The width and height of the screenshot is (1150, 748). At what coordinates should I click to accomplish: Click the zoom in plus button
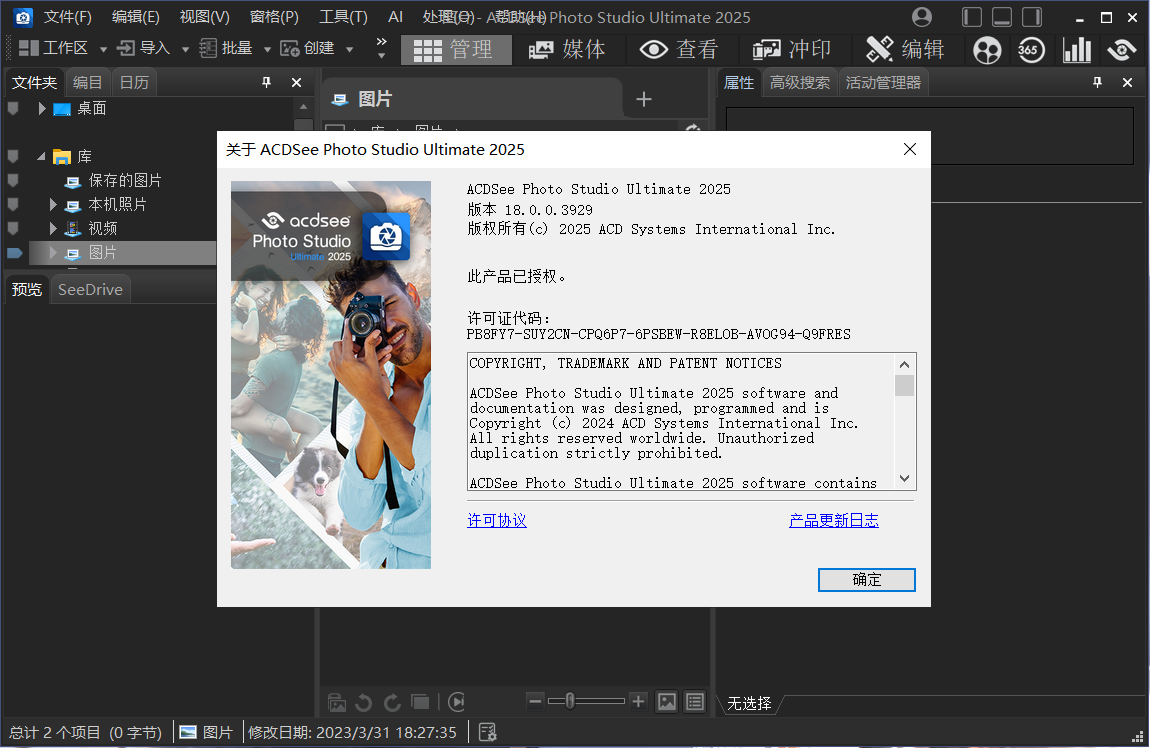click(638, 702)
